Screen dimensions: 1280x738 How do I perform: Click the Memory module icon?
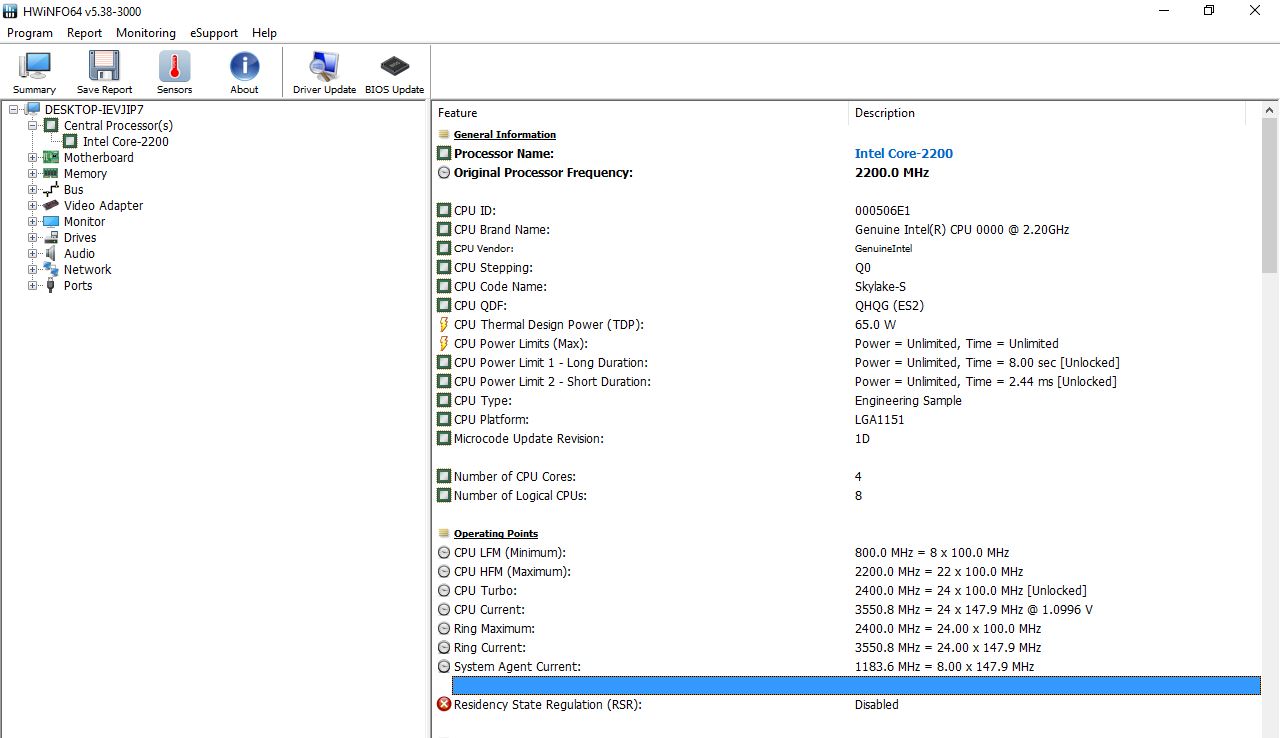[x=51, y=173]
